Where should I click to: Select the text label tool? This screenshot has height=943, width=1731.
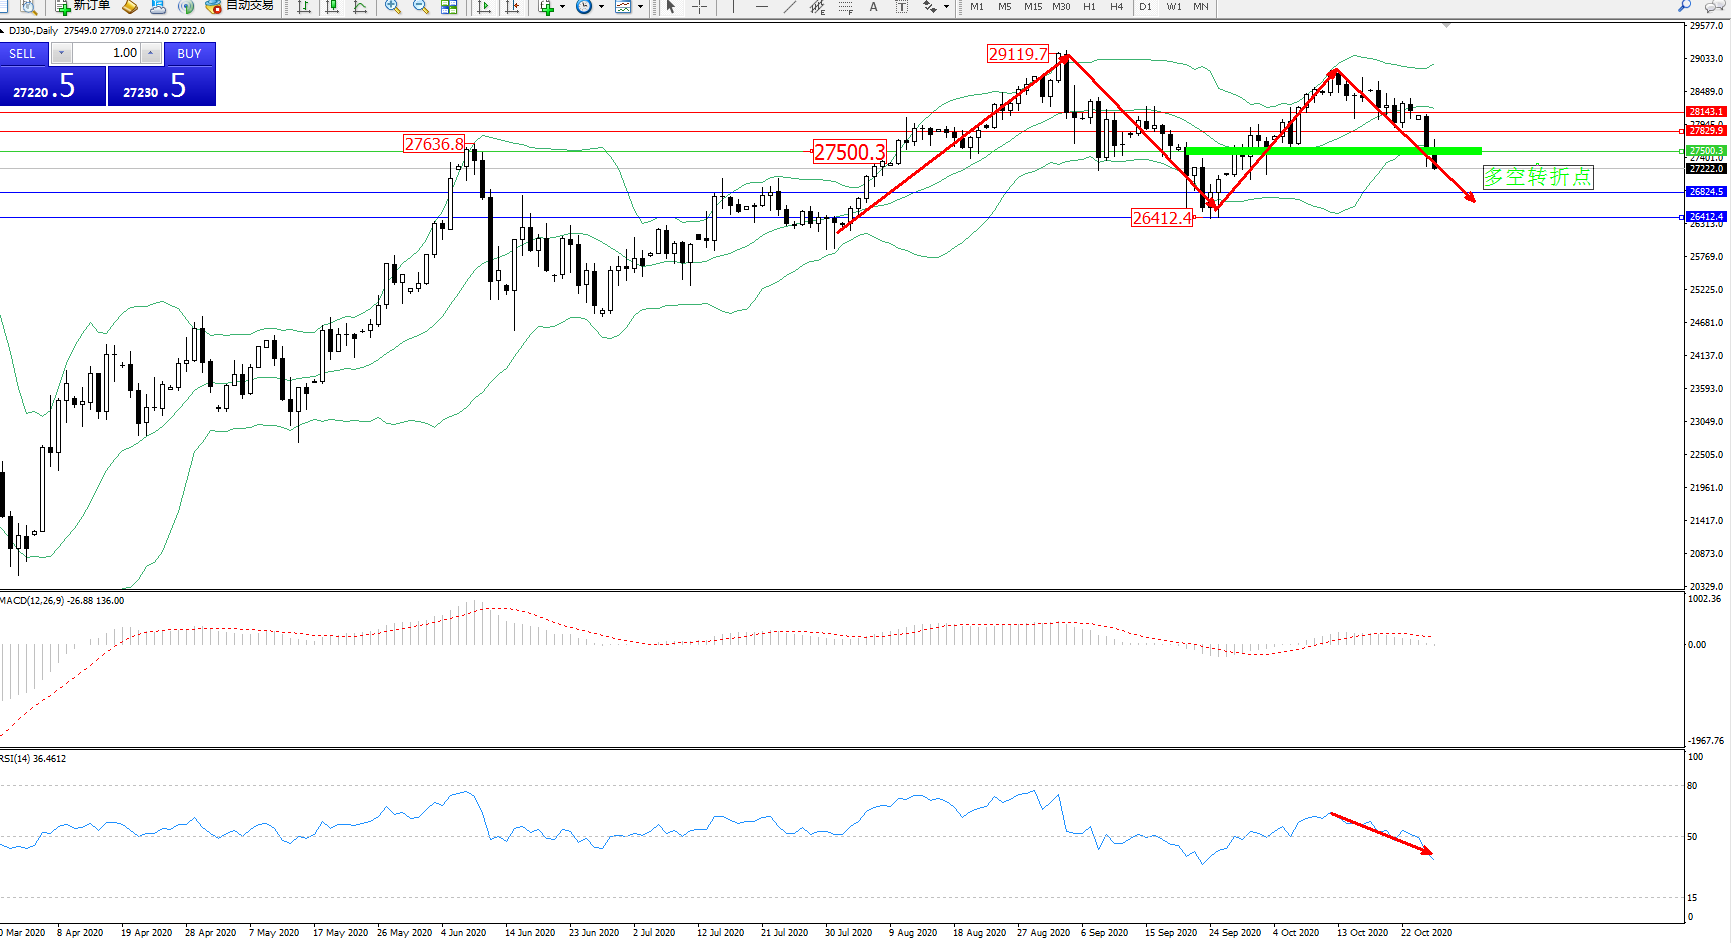901,7
